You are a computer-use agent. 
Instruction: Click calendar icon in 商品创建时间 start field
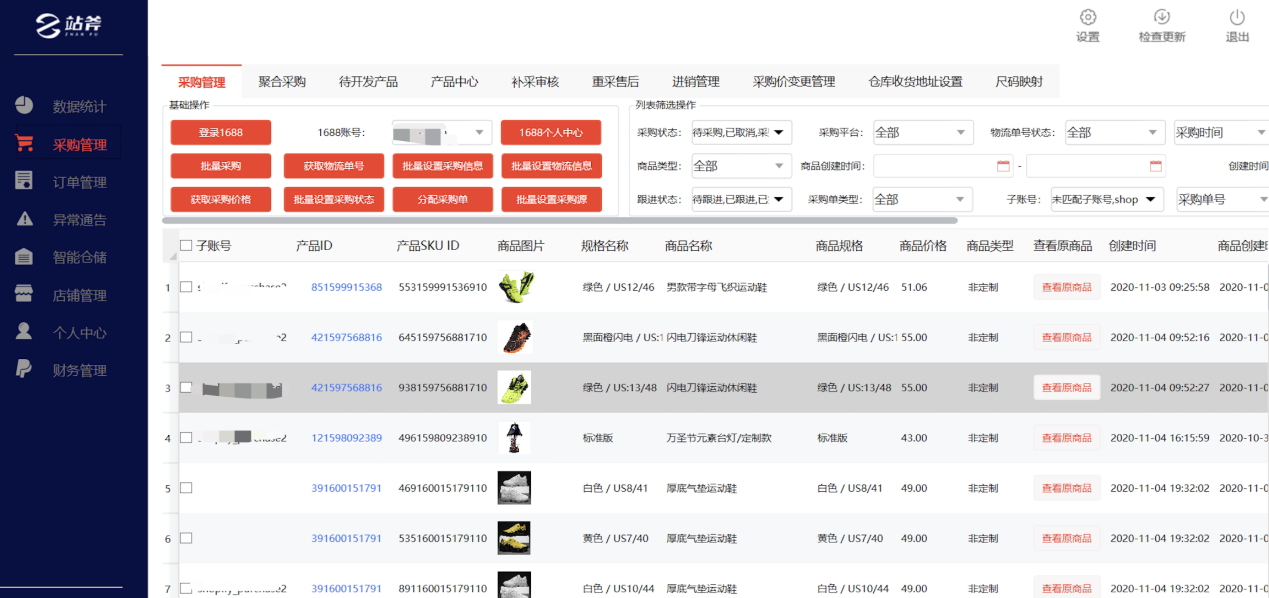point(1003,166)
